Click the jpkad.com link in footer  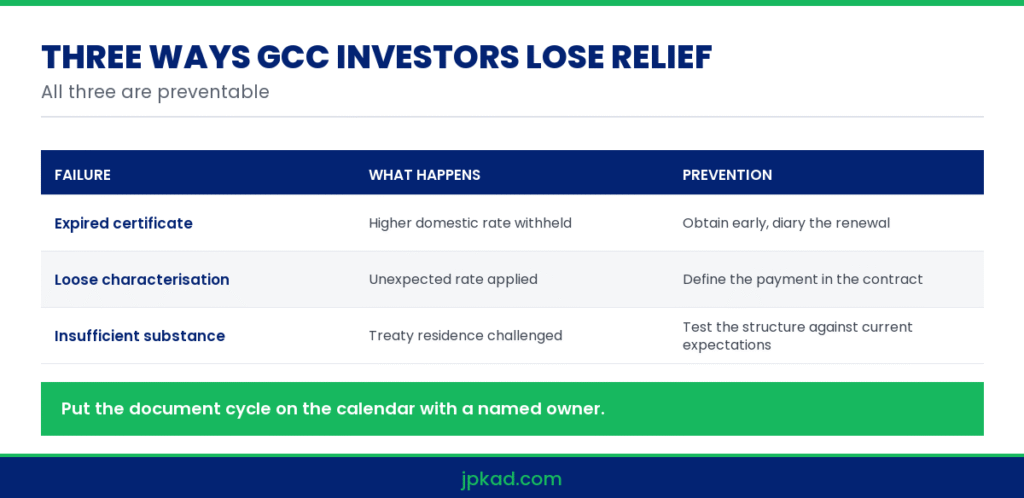click(x=511, y=479)
